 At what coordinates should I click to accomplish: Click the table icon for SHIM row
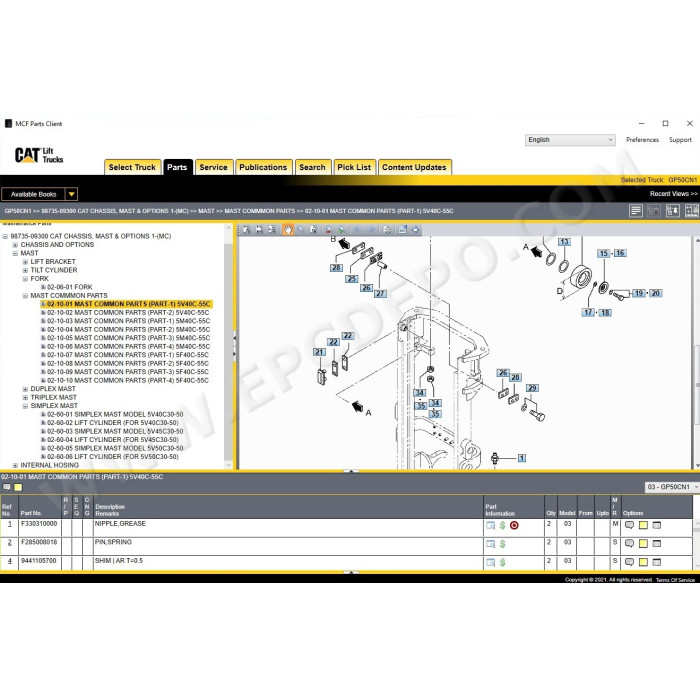(657, 562)
